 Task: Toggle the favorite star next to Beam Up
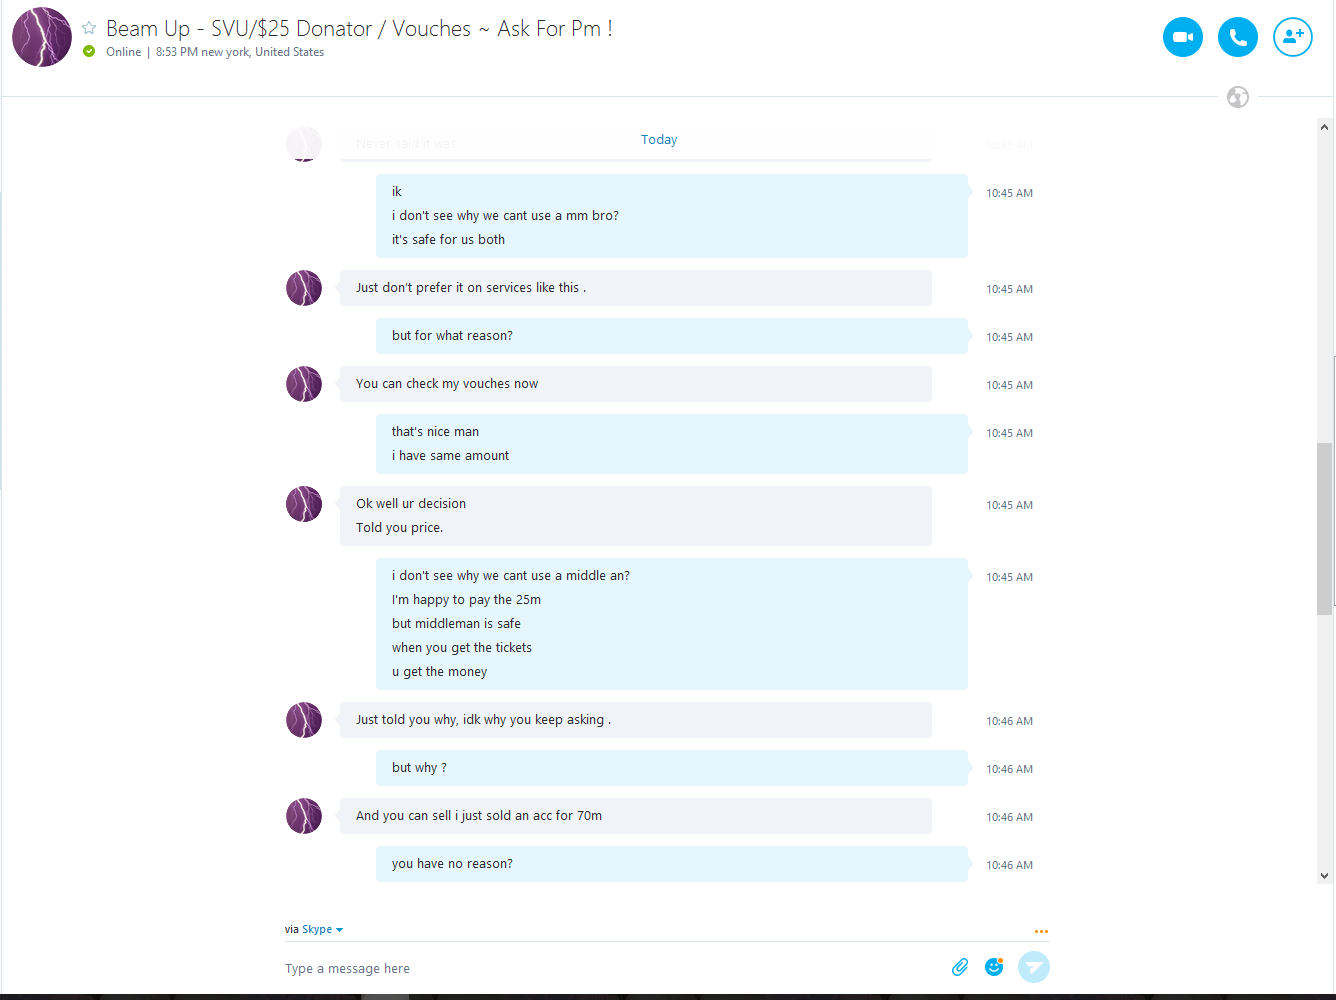click(89, 28)
